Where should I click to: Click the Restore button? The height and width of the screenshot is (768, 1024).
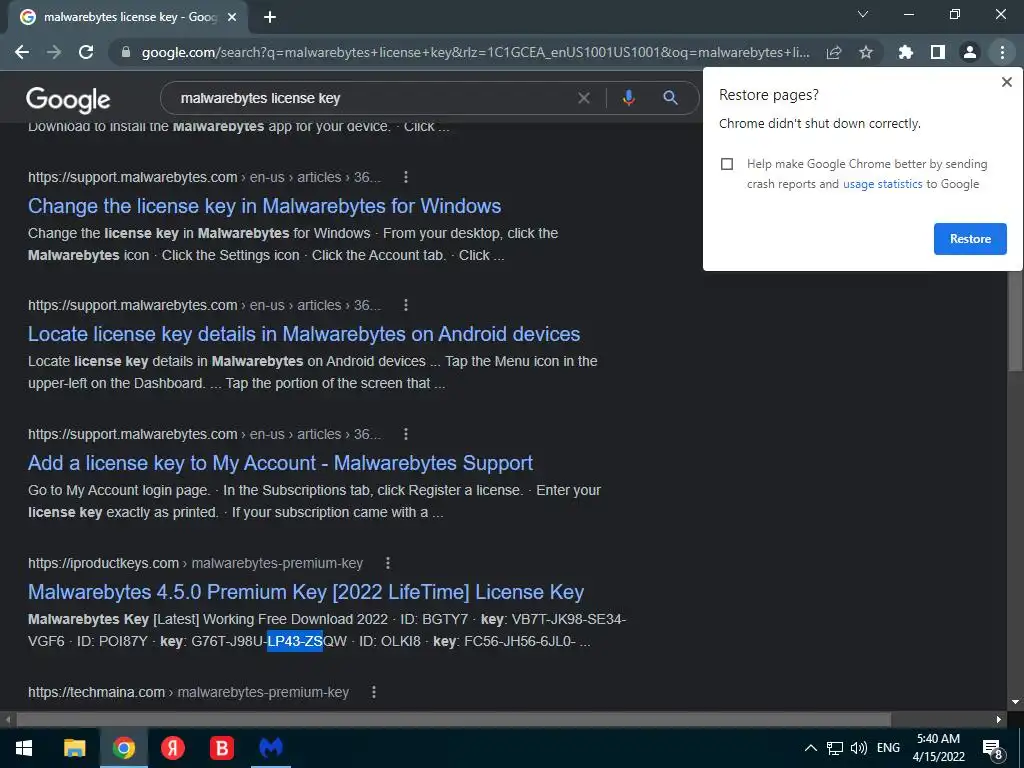tap(970, 239)
